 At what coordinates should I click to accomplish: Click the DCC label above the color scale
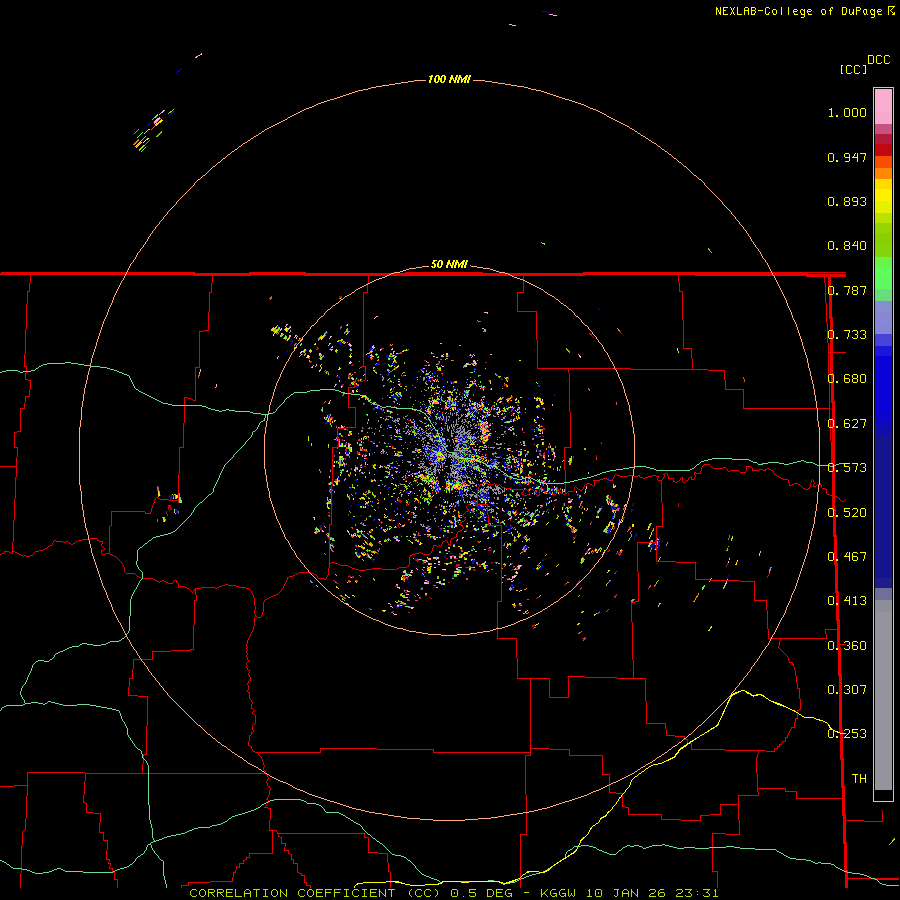[x=879, y=60]
